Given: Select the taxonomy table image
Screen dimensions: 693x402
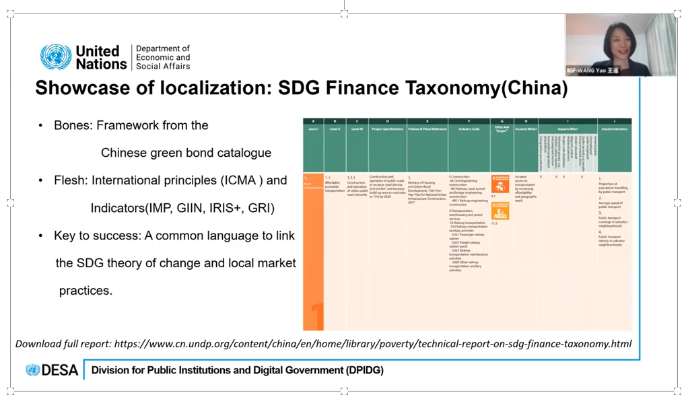Looking at the screenshot, I should pos(467,224).
